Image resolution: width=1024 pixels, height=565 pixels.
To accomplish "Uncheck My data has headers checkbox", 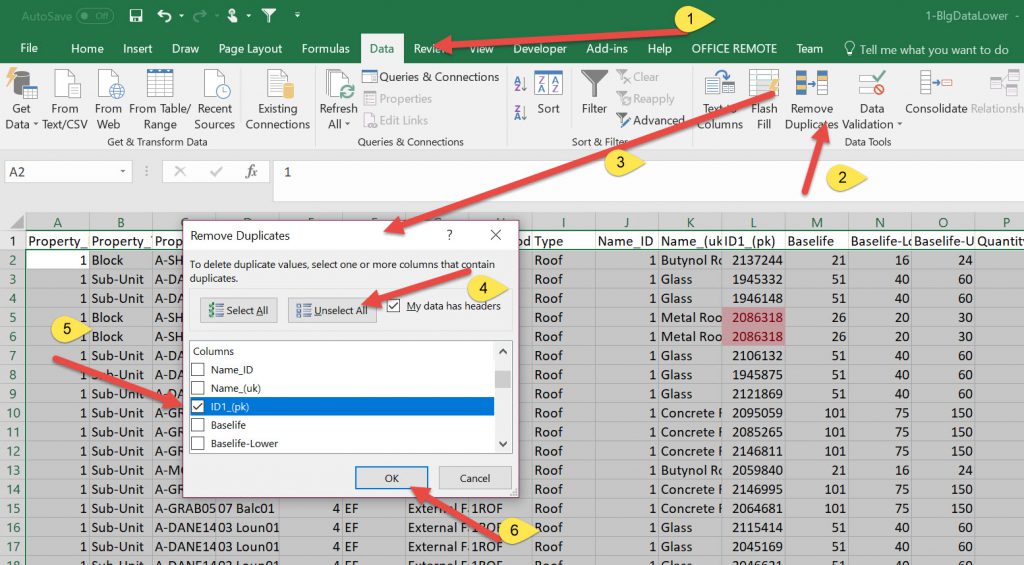I will [393, 306].
